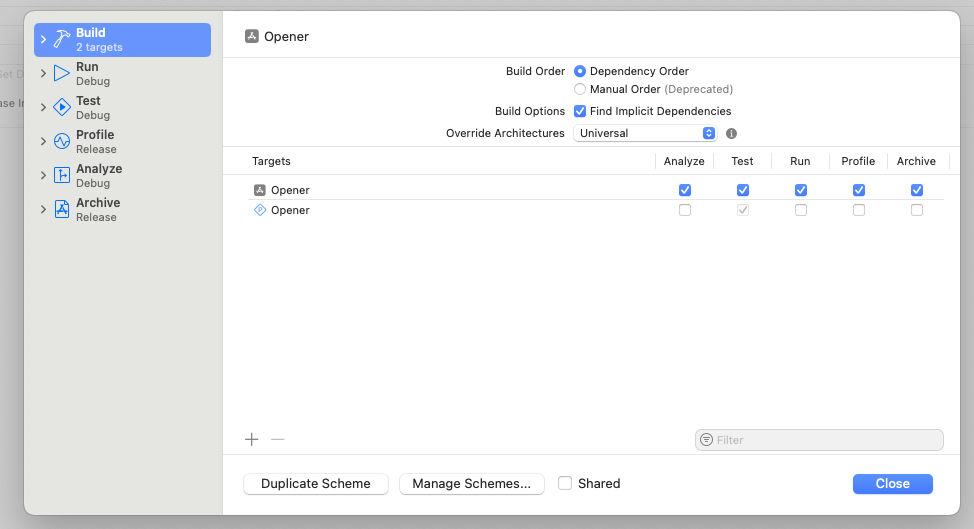The width and height of the screenshot is (974, 529).
Task: Open Override Architectures Universal dropdown
Action: pyautogui.click(x=646, y=133)
